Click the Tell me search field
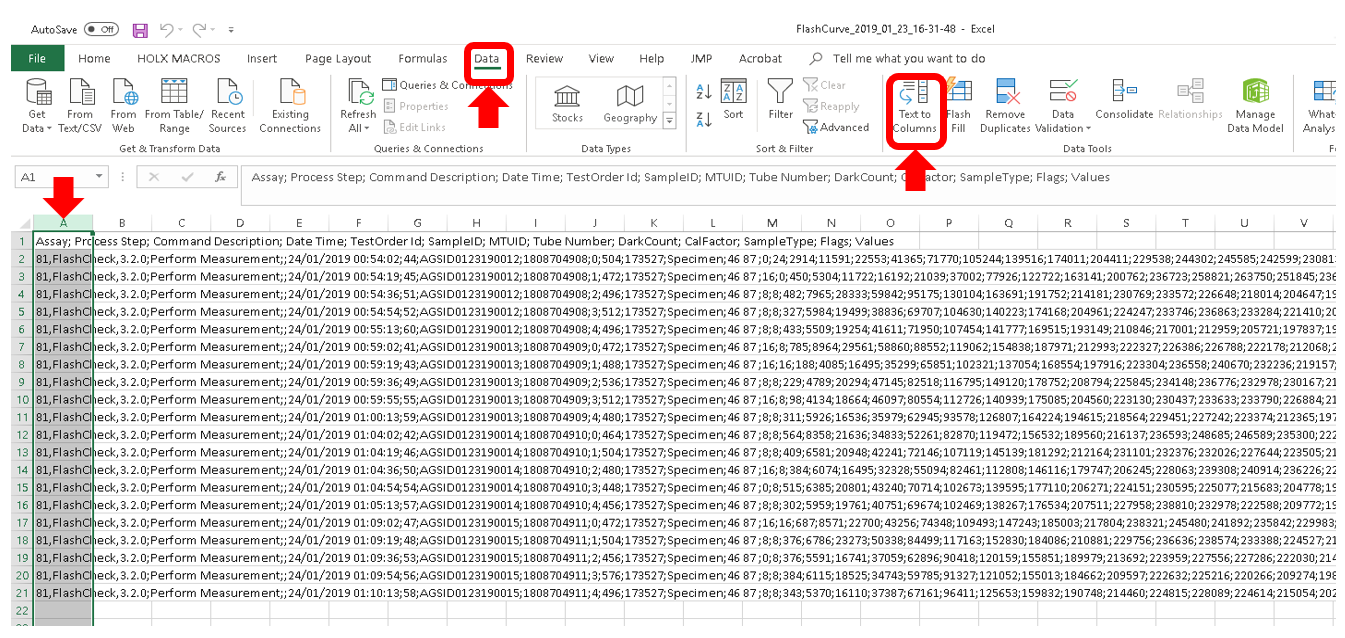 [x=908, y=59]
